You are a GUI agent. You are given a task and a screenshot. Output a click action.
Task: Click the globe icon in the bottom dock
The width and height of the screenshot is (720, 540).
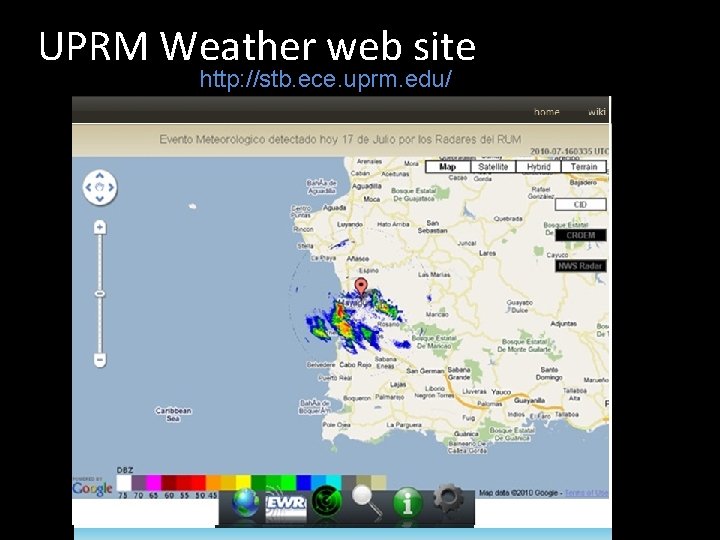245,503
